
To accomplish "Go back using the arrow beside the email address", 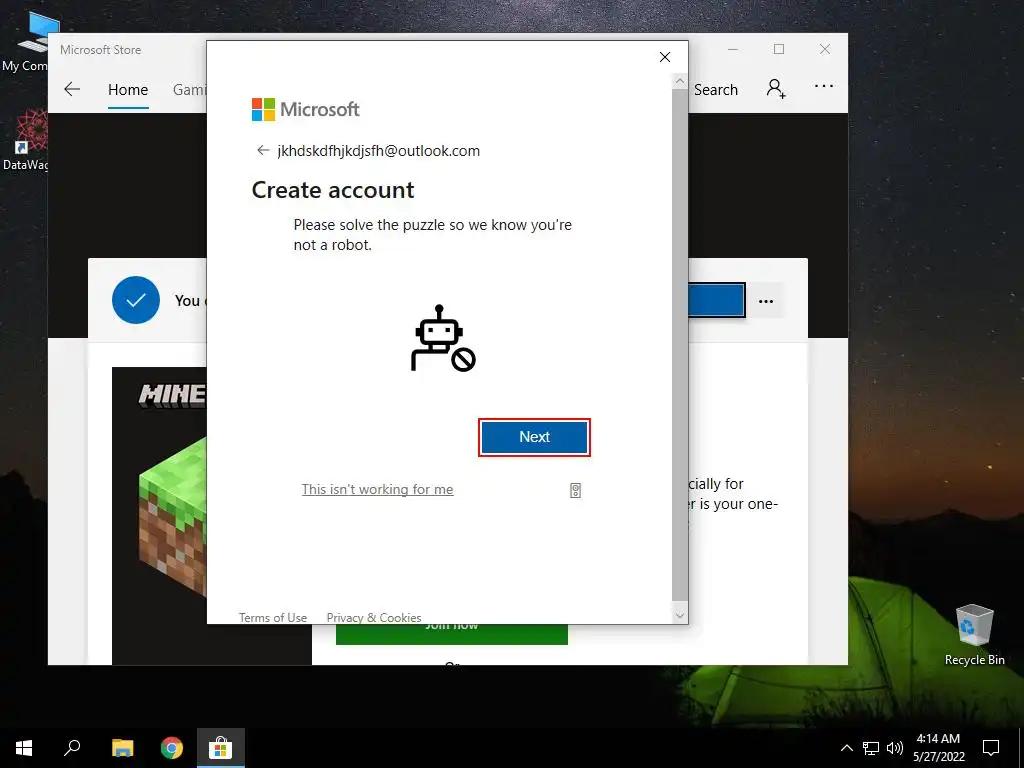I will 263,150.
